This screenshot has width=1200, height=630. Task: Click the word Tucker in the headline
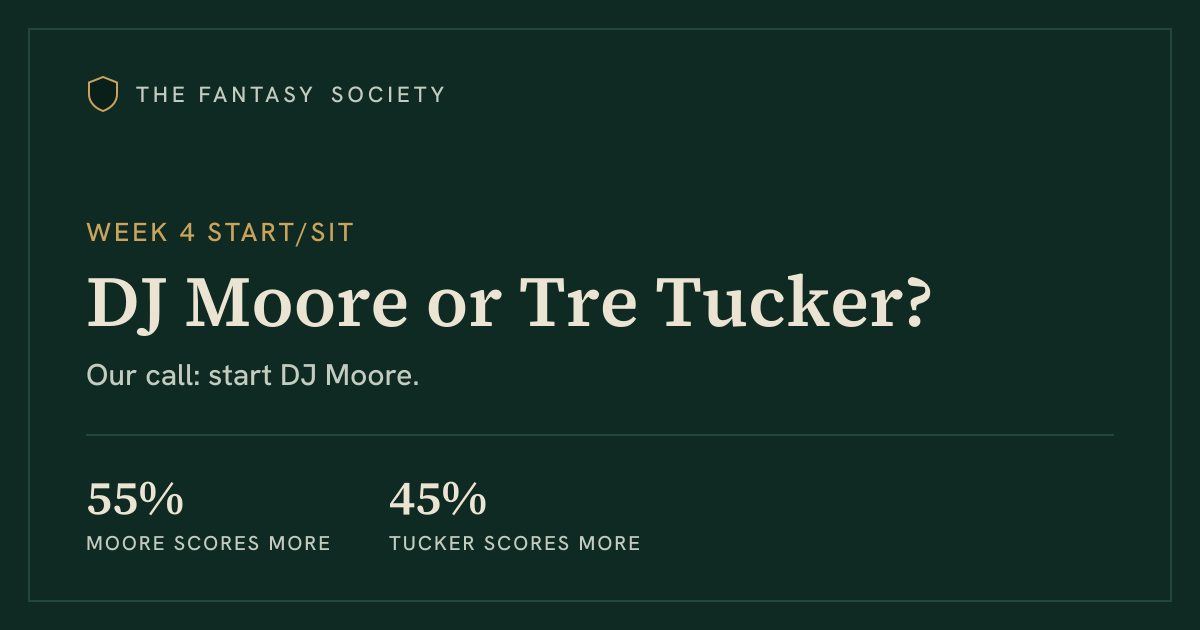pyautogui.click(x=768, y=302)
